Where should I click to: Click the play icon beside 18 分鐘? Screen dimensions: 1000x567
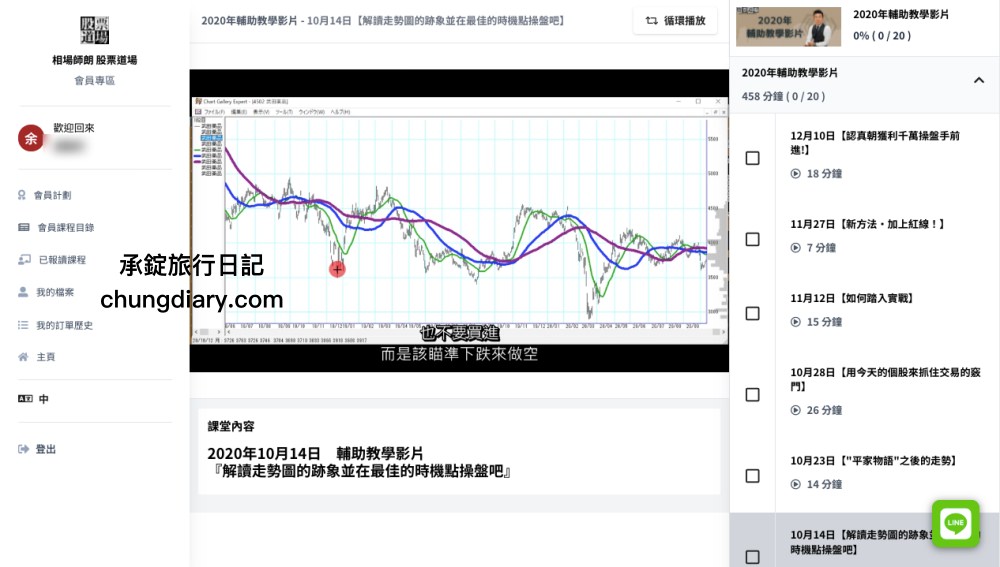(x=795, y=173)
